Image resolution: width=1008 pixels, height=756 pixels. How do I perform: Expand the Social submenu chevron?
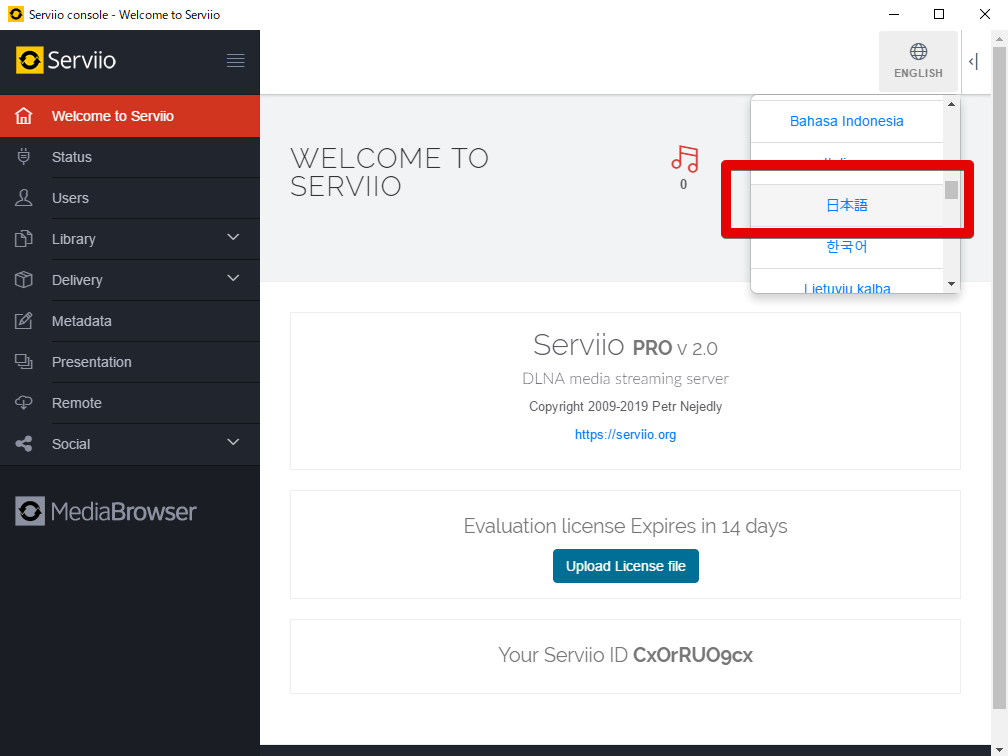(233, 442)
